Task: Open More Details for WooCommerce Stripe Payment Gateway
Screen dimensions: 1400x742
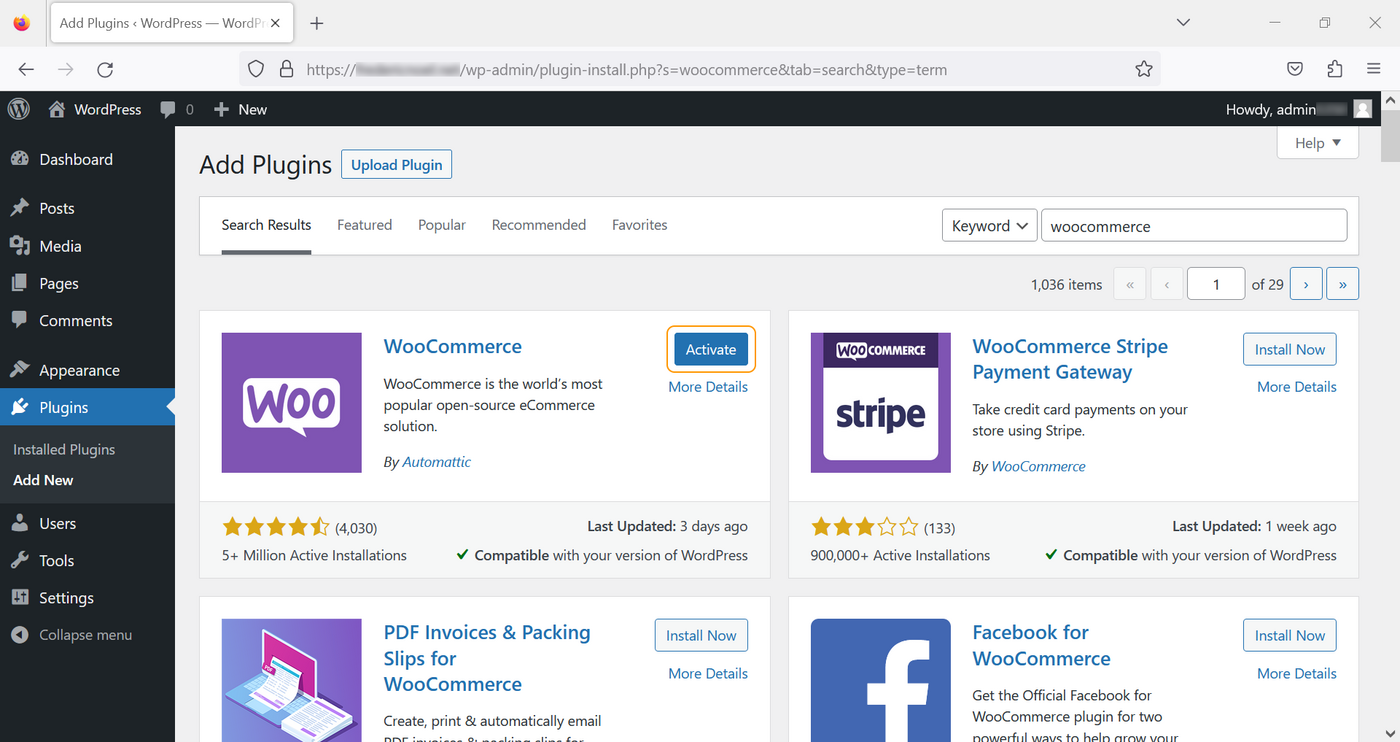Action: (x=1296, y=386)
